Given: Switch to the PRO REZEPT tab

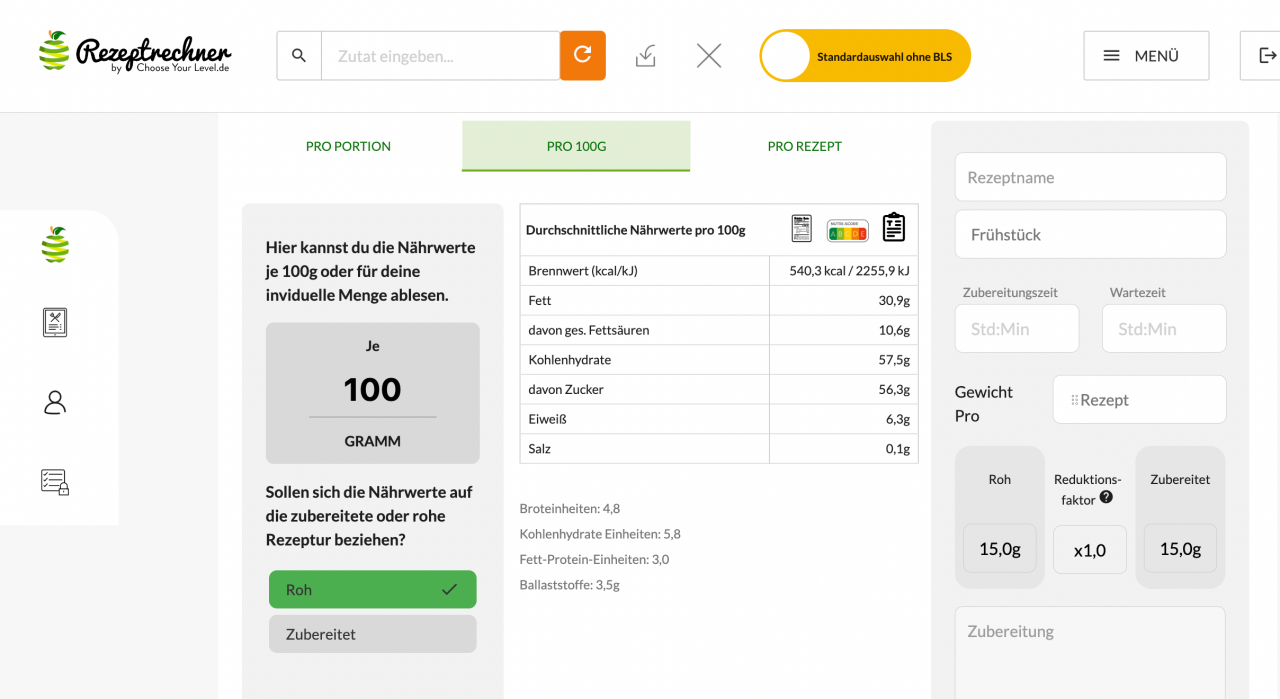Looking at the screenshot, I should [805, 146].
